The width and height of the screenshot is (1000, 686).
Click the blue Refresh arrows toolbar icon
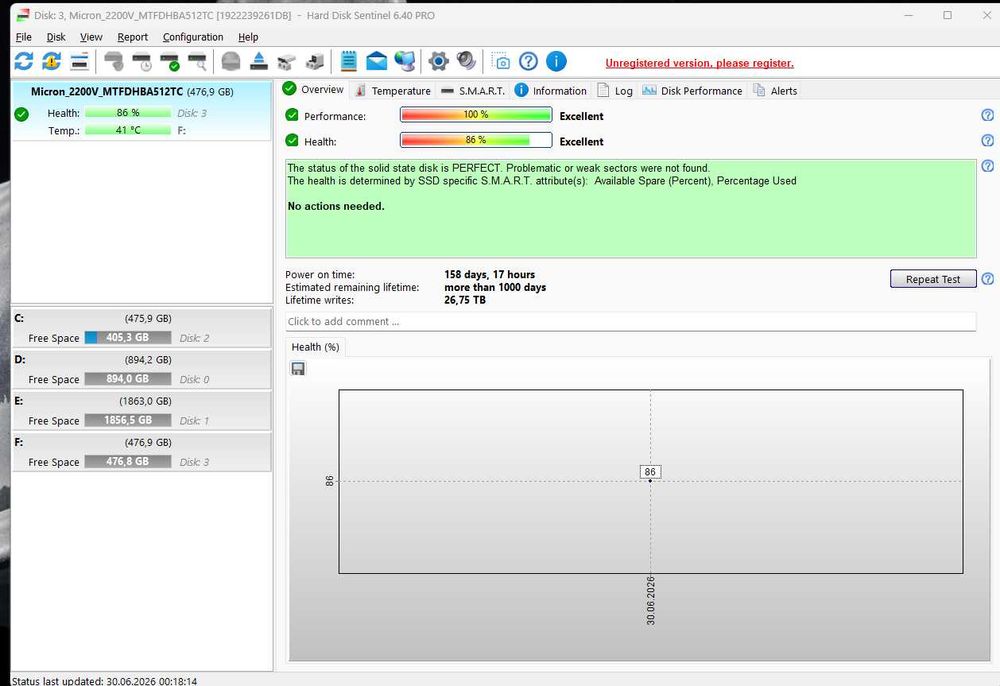coord(24,61)
